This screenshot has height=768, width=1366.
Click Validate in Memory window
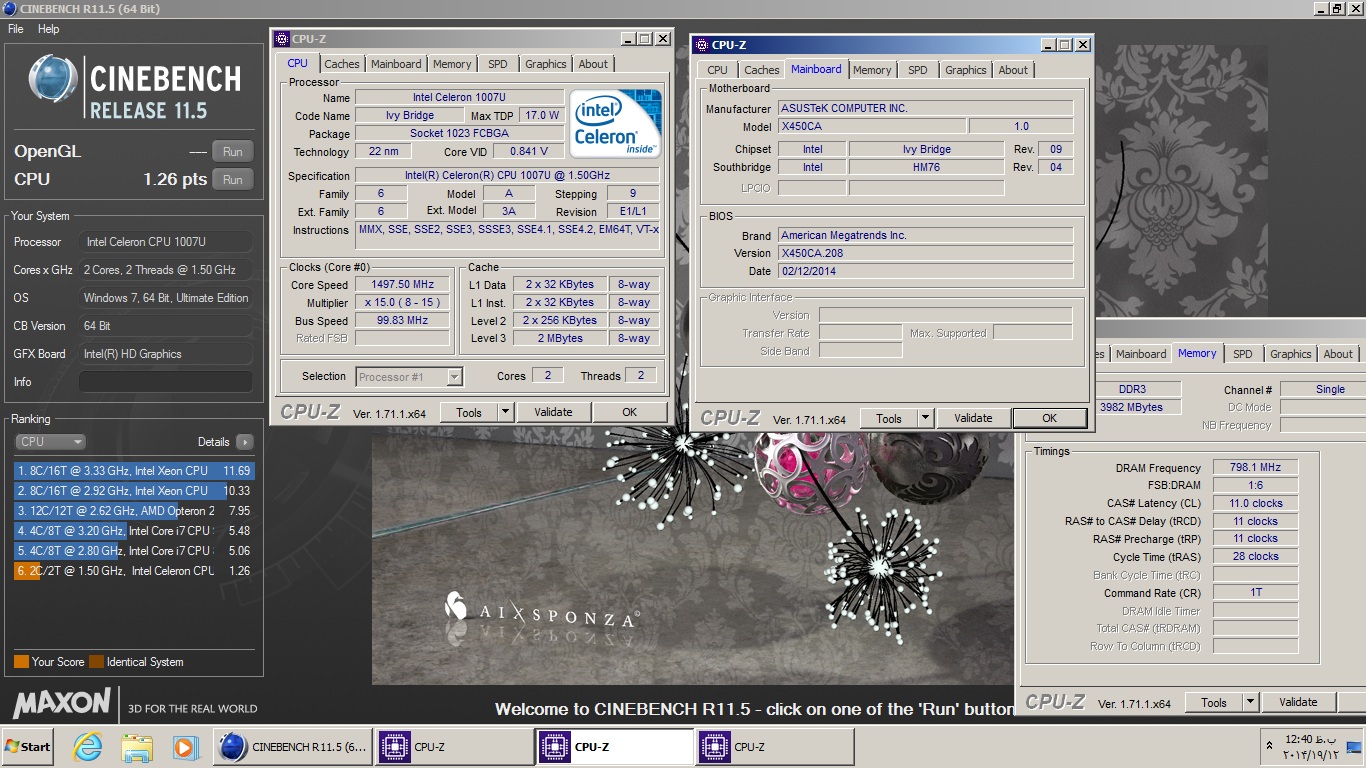coord(1298,702)
